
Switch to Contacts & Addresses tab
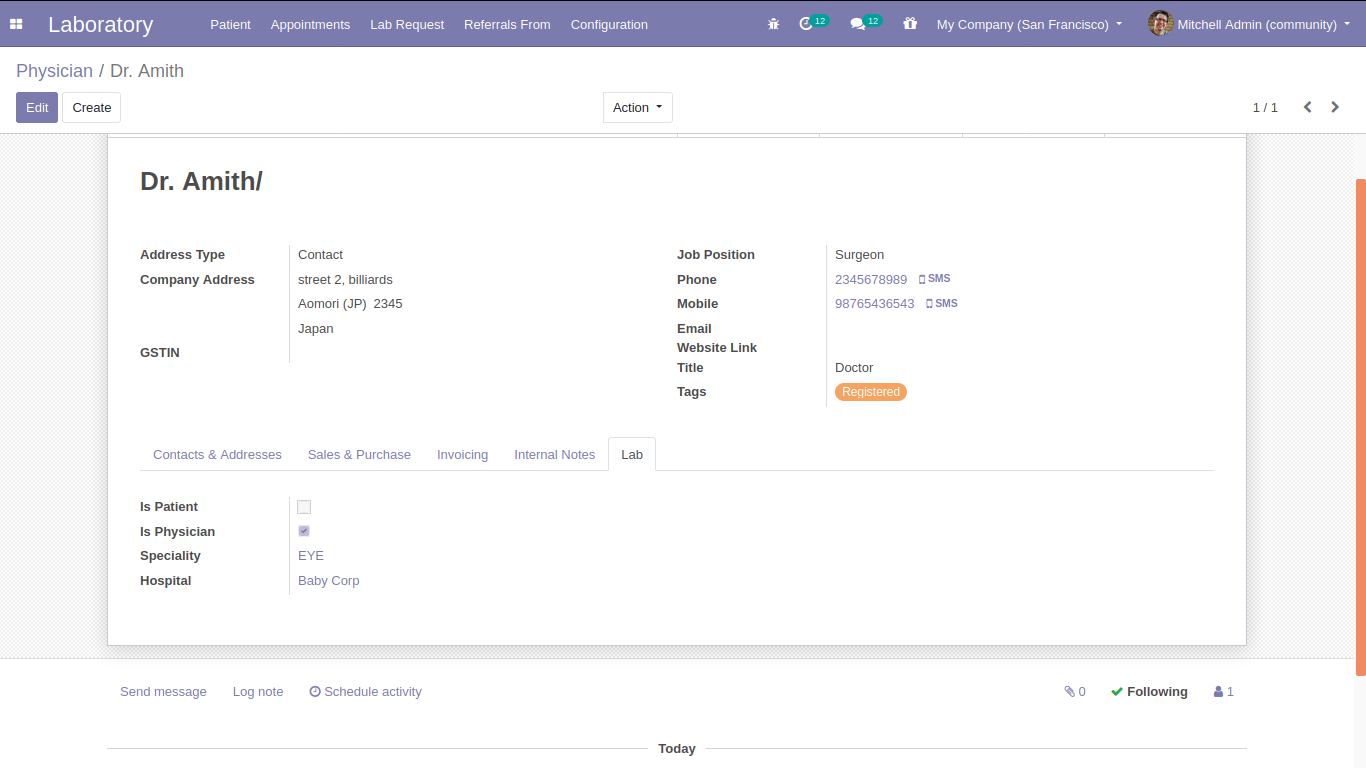217,454
